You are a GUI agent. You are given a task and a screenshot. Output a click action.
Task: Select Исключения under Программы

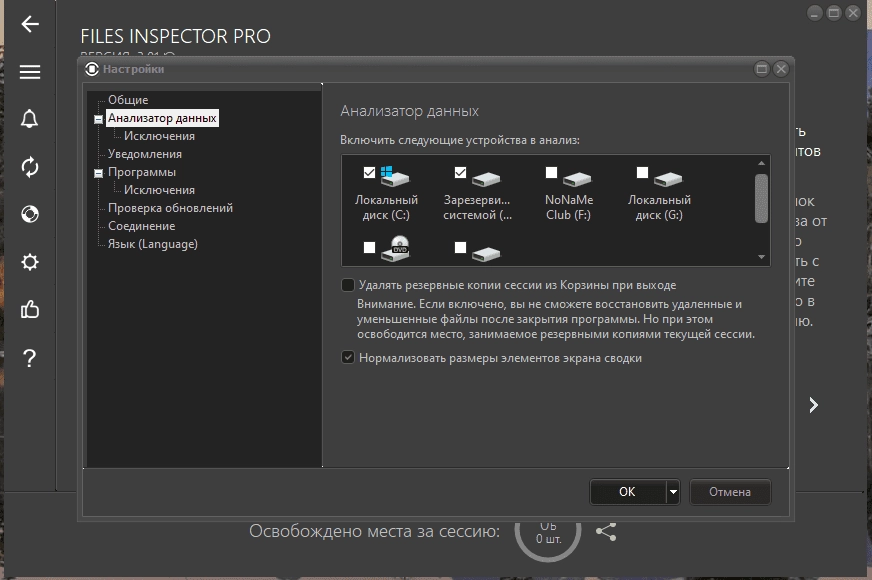[x=159, y=190]
